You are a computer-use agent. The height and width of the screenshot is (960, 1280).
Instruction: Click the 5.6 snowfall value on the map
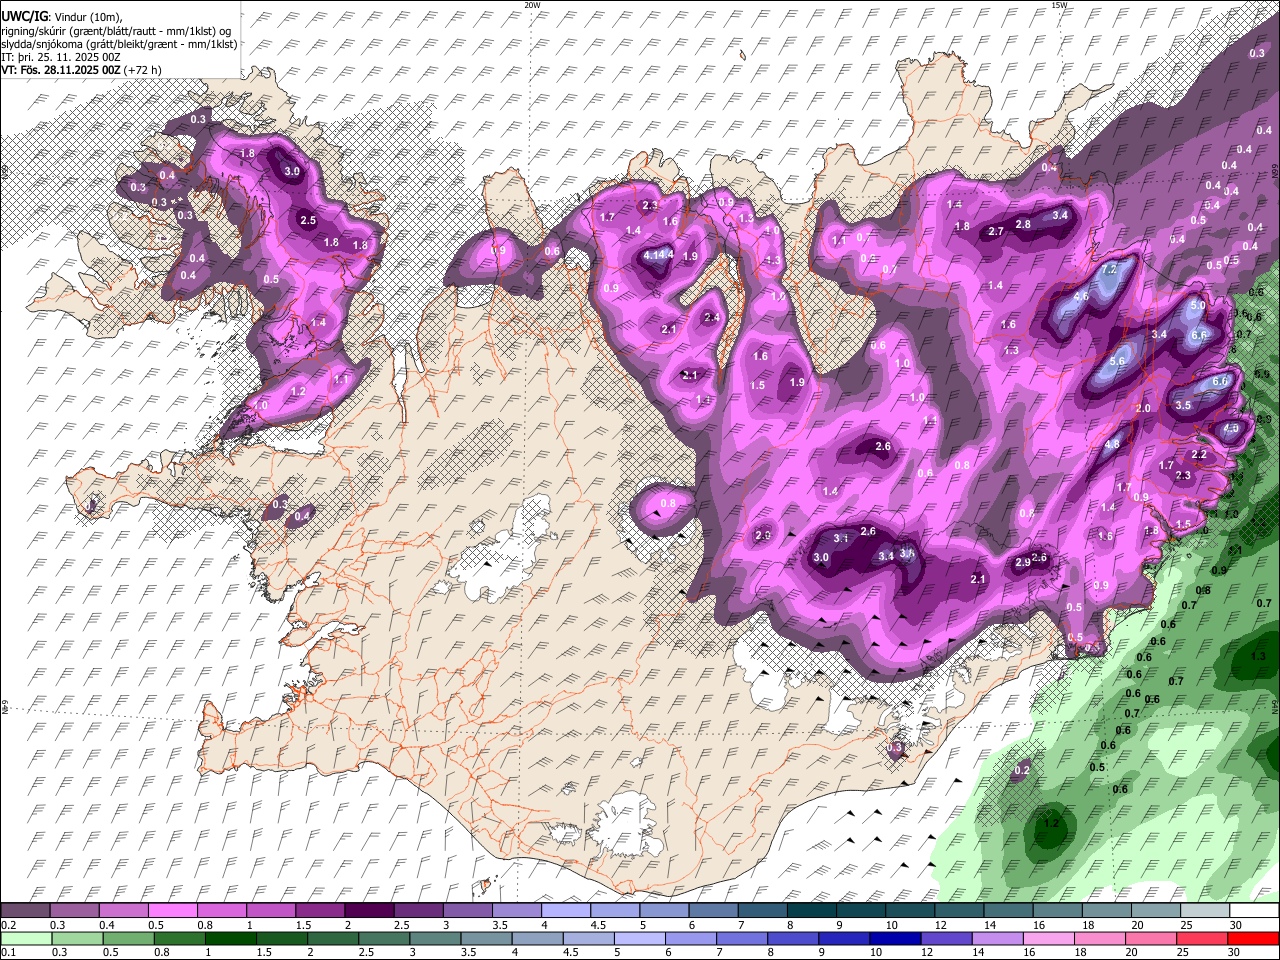[1118, 362]
